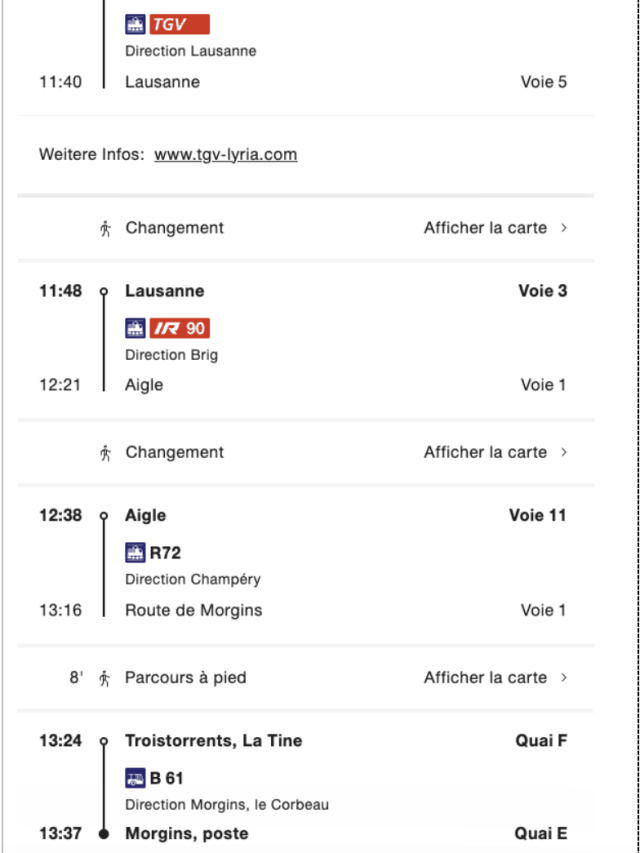Click walking icon in first Changement row
This screenshot has width=640, height=853.
[x=106, y=228]
